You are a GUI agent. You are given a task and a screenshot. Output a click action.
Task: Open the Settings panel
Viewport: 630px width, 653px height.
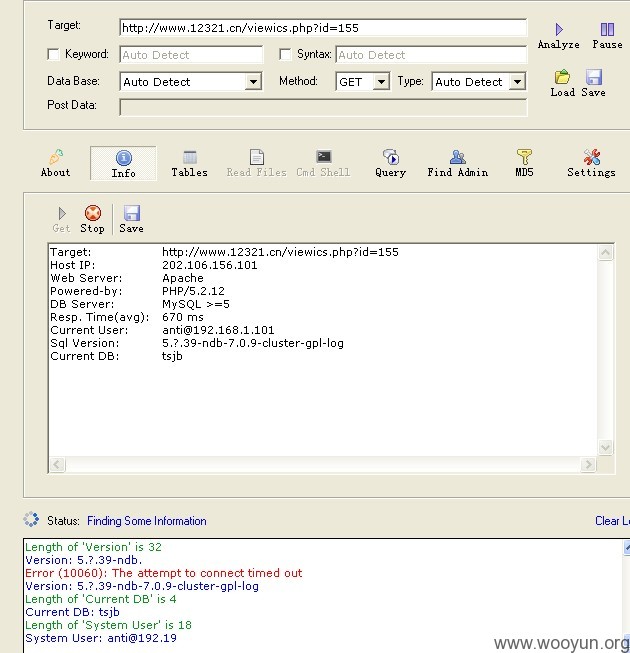click(591, 163)
